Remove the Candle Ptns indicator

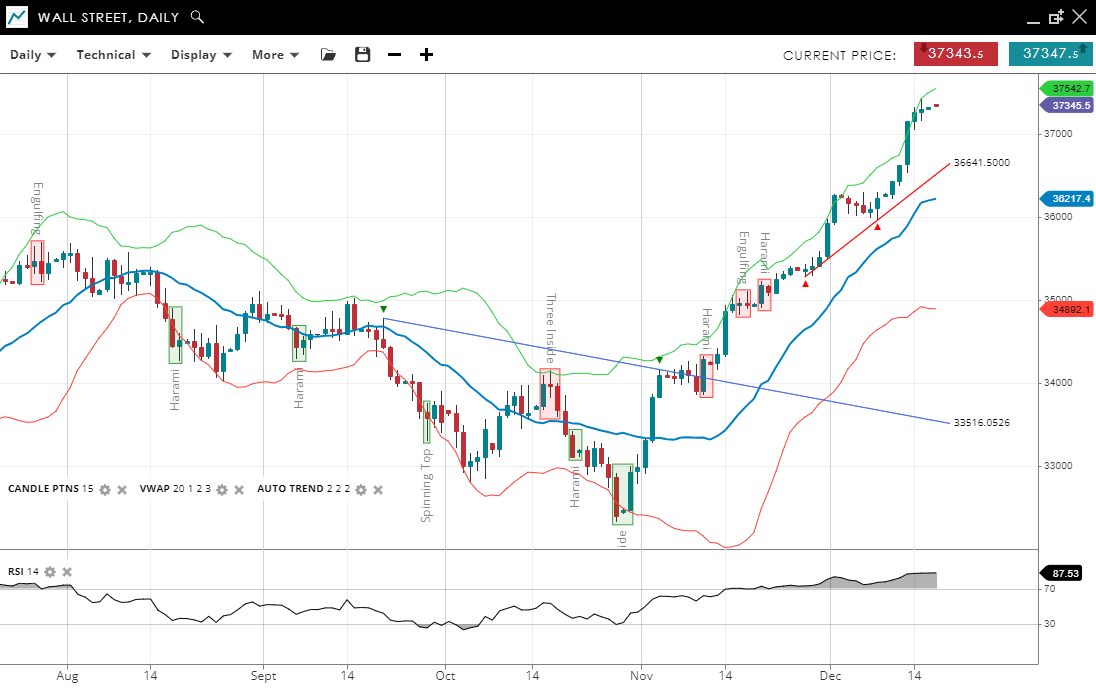(122, 490)
